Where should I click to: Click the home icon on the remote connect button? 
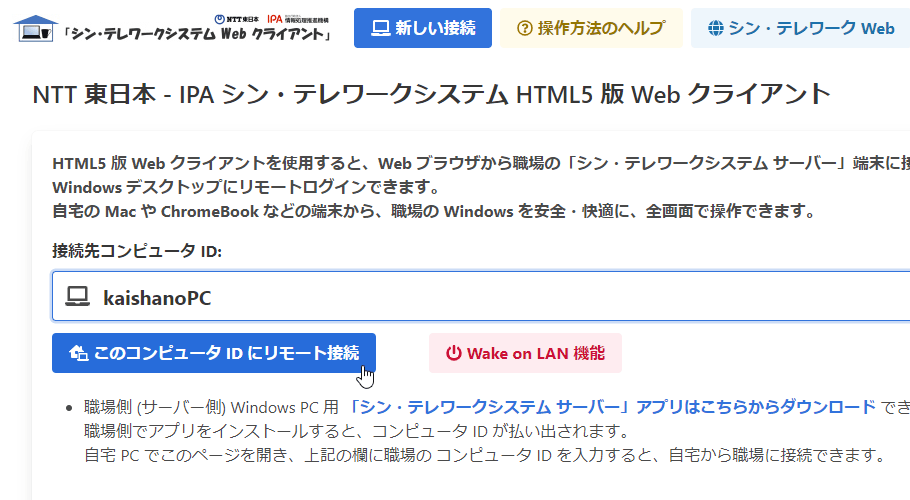pos(78,353)
